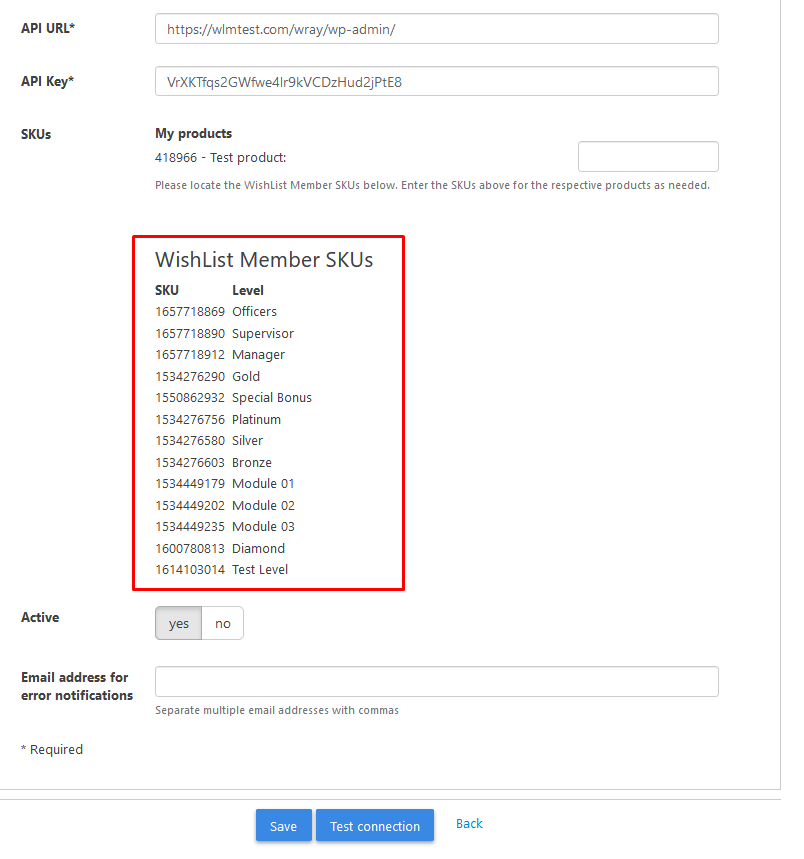Image resolution: width=804 pixels, height=859 pixels.
Task: Click the Bronze level name
Action: (252, 462)
